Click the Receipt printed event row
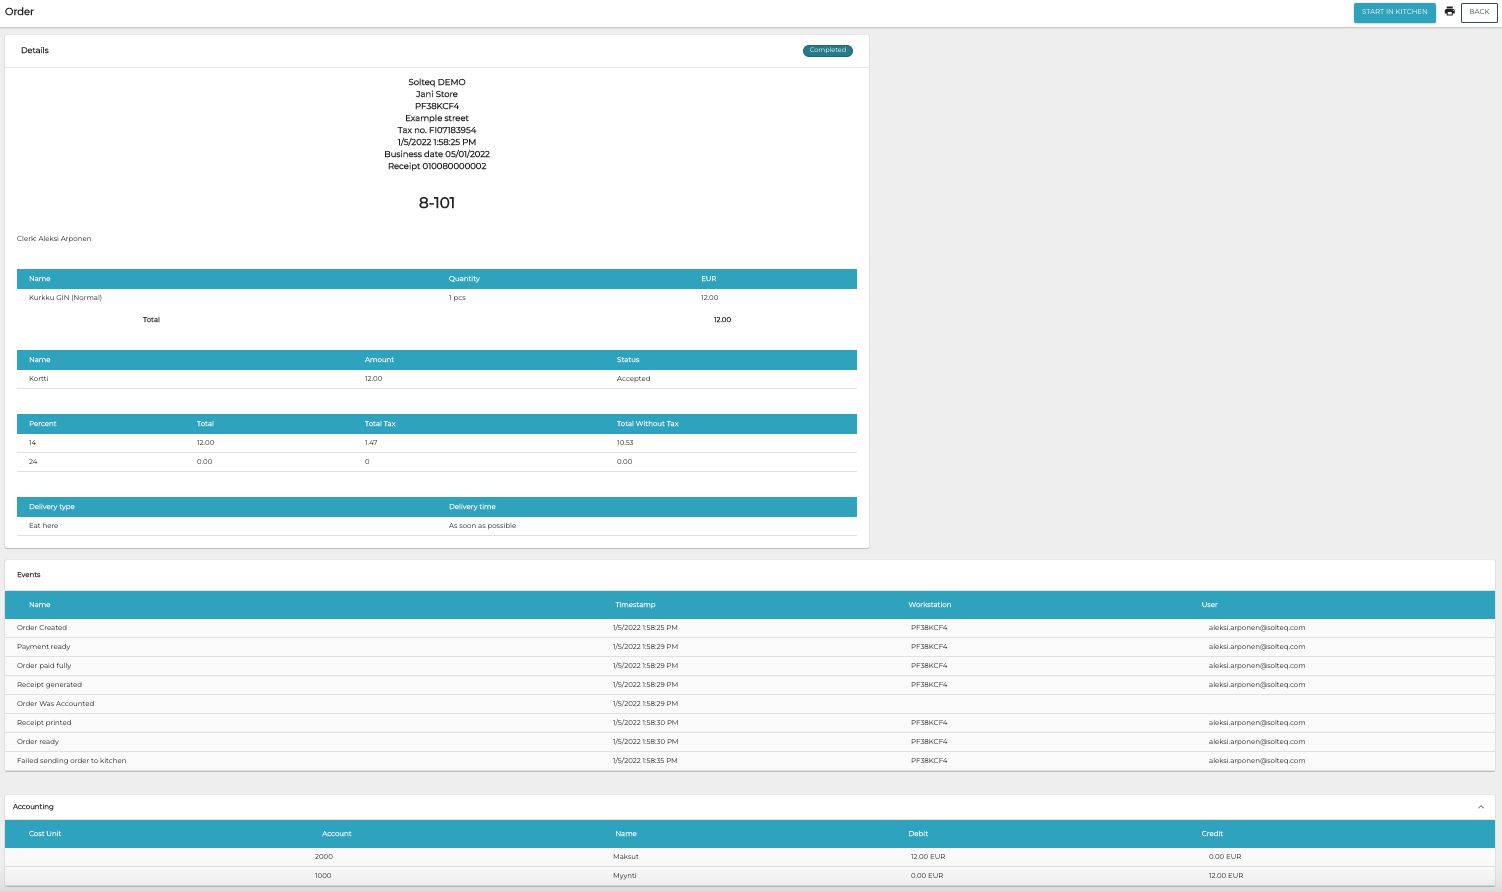This screenshot has width=1502, height=892. pos(44,723)
